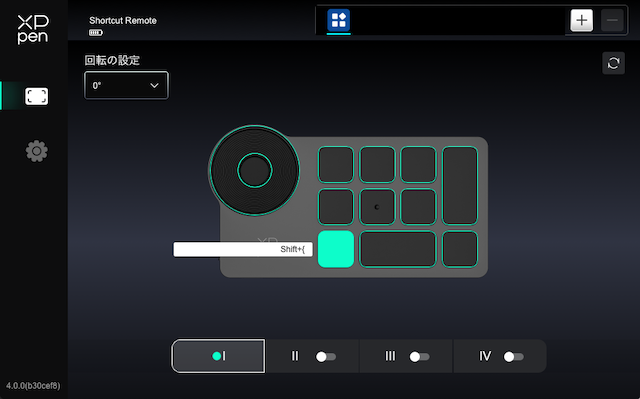
Task: Click the Shortcut Remote device name
Action: [x=123, y=20]
